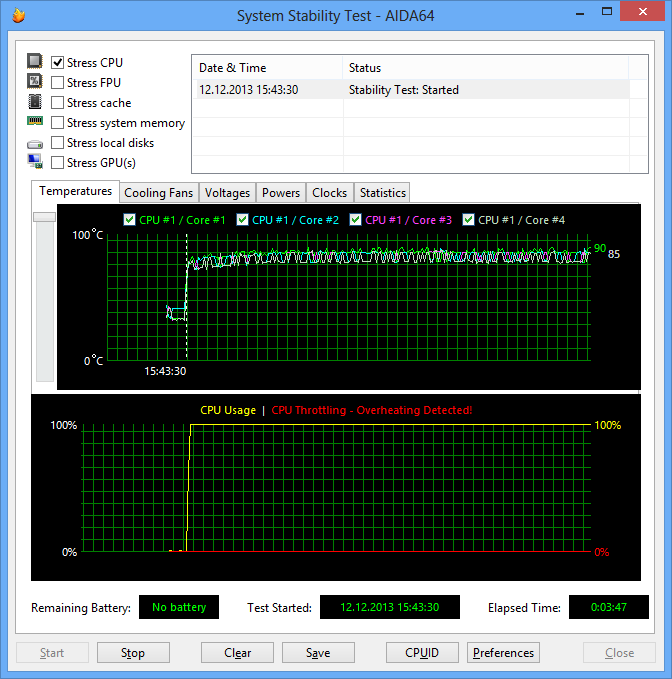The height and width of the screenshot is (679, 672).
Task: Open the Powers tab
Action: pyautogui.click(x=281, y=193)
